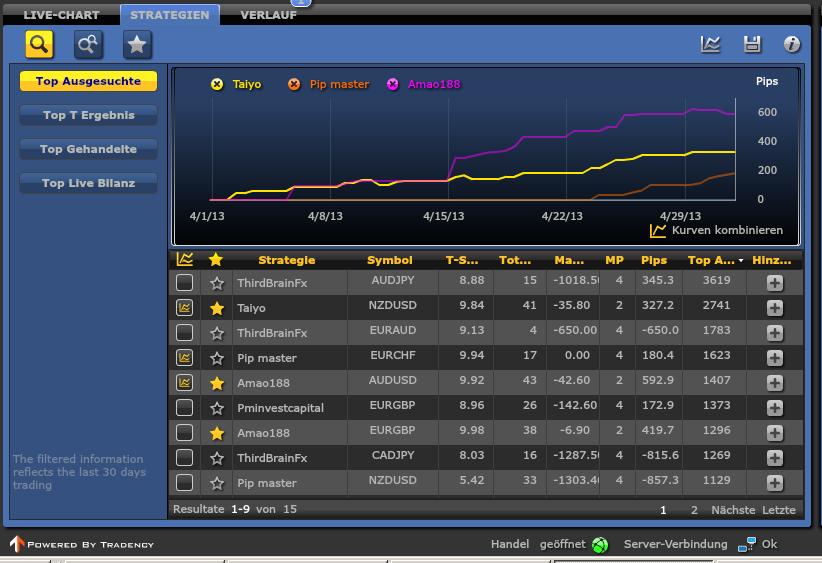
Task: Select the Top T Ergebnis filter
Action: (x=88, y=115)
